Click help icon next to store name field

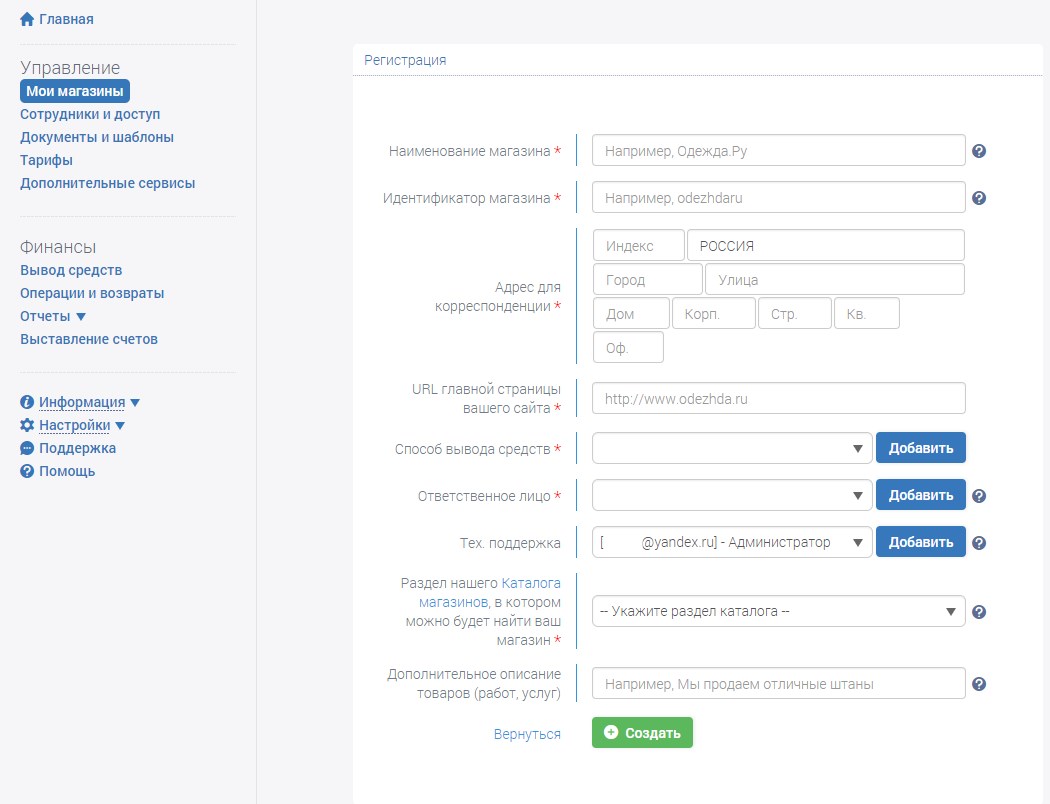979,151
